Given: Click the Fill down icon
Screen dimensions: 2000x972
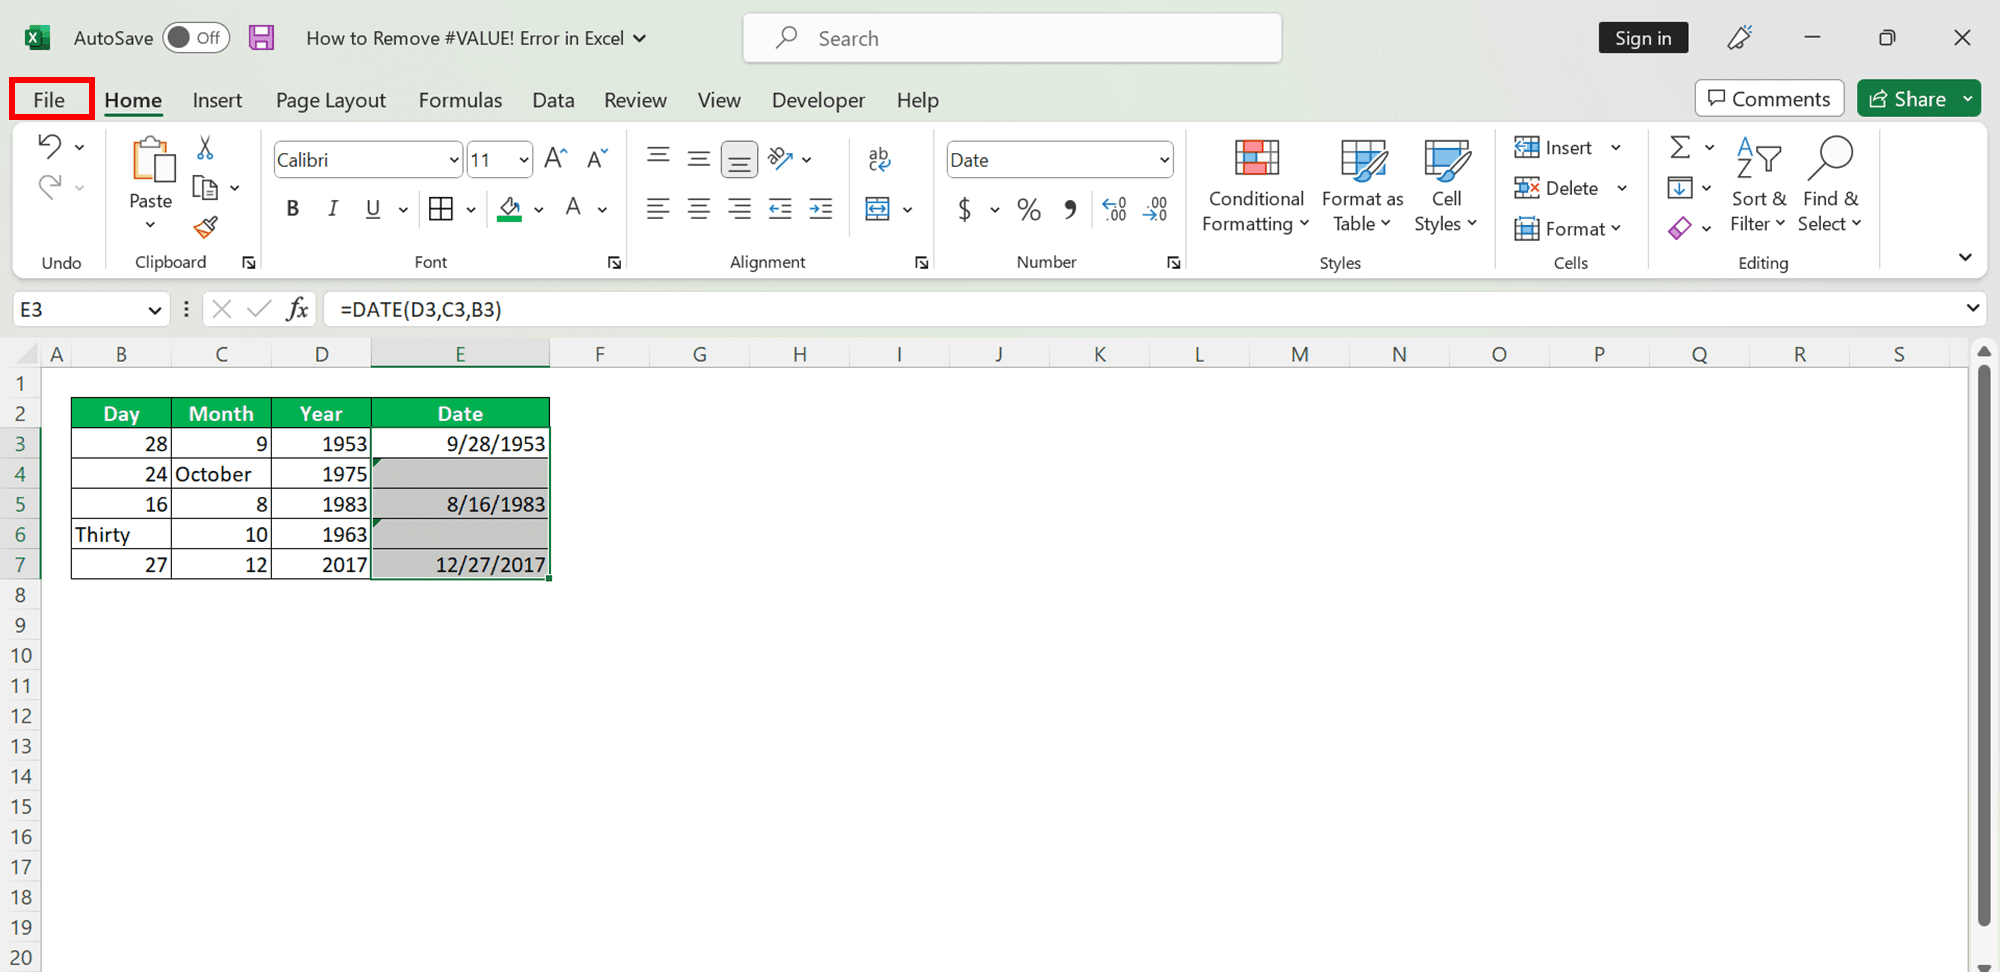Looking at the screenshot, I should tap(1680, 188).
